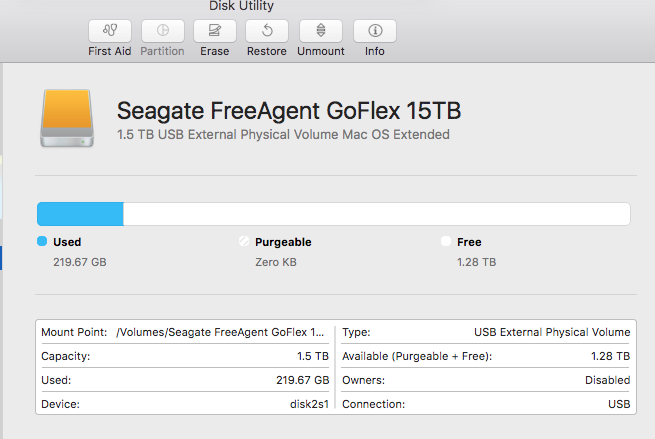
Task: Click the Owners Disabled value
Action: [607, 380]
